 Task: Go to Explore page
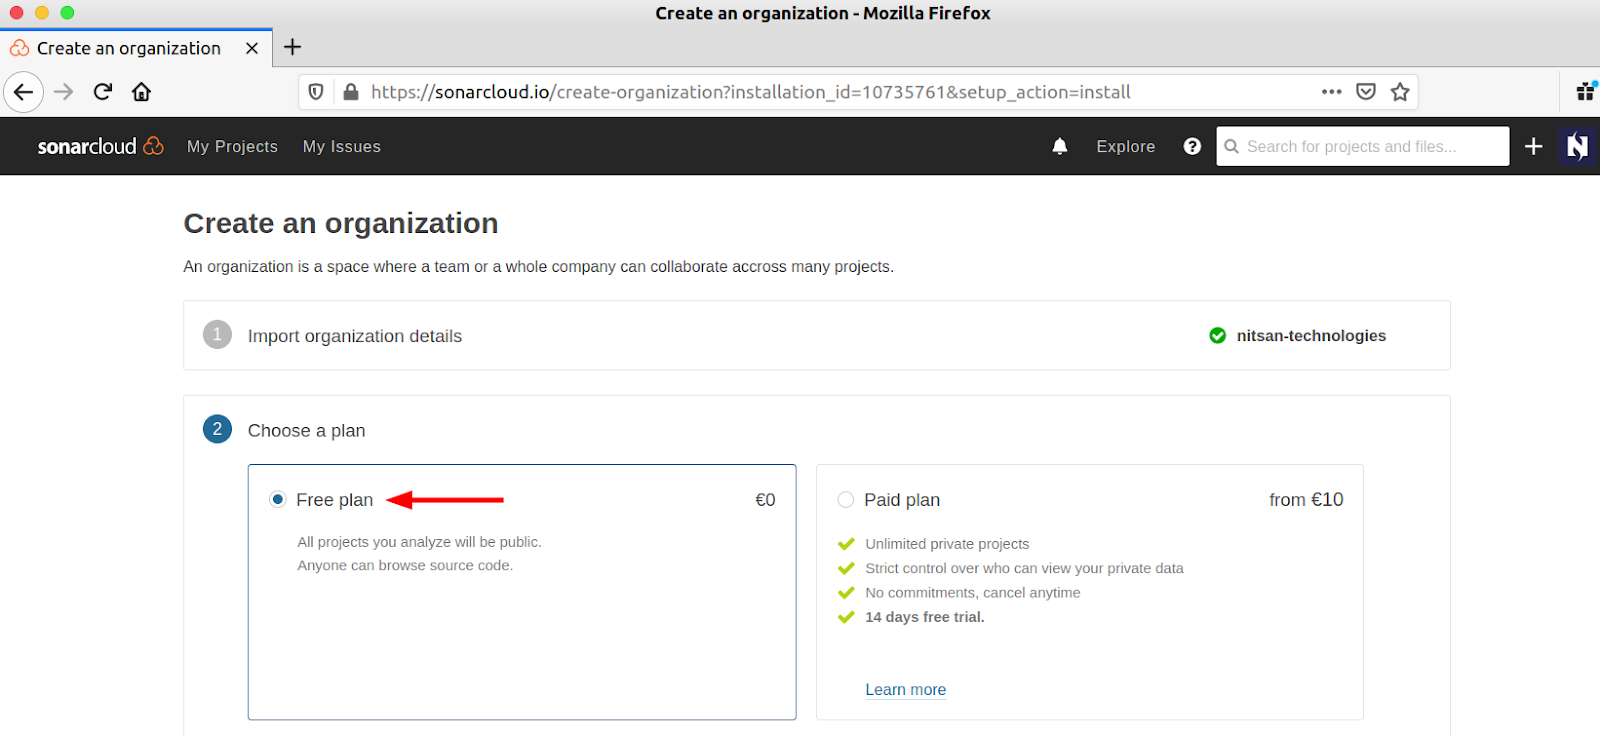coord(1126,146)
